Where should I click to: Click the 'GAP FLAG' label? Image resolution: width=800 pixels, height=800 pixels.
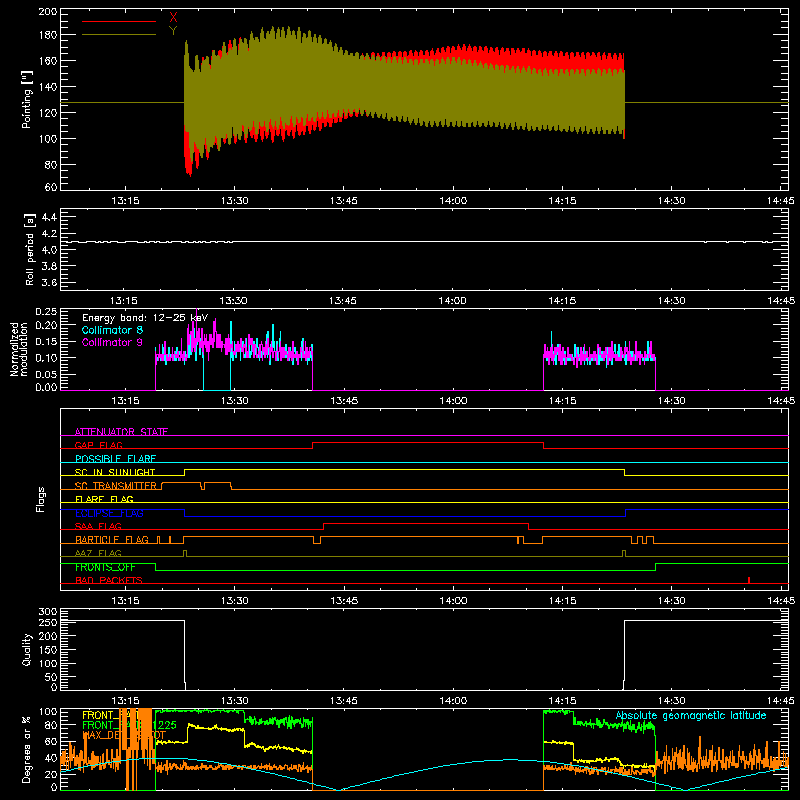coord(98,445)
